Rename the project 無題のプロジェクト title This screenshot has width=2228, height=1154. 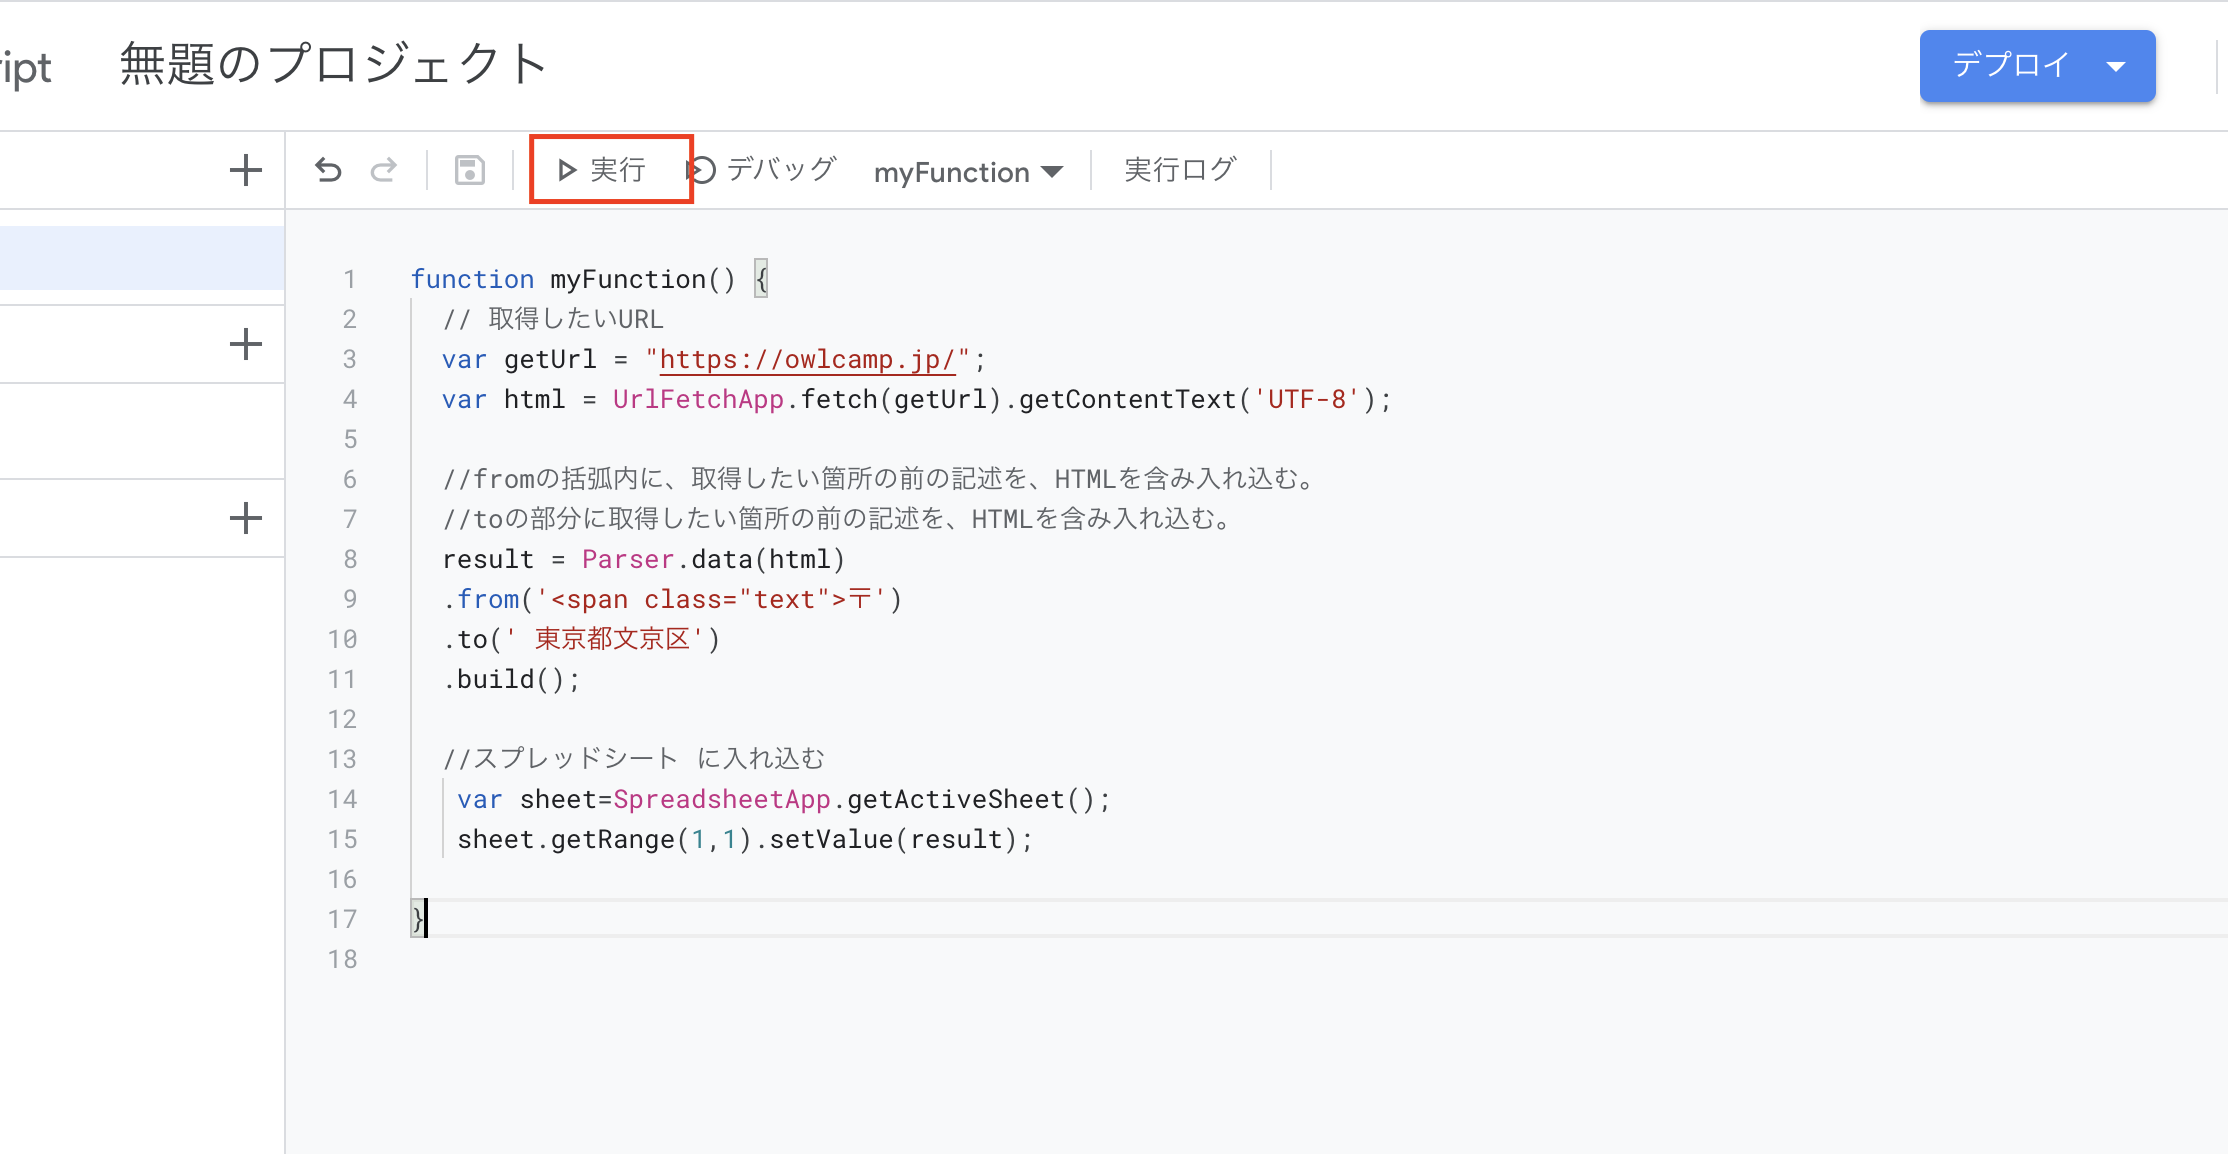(x=332, y=62)
